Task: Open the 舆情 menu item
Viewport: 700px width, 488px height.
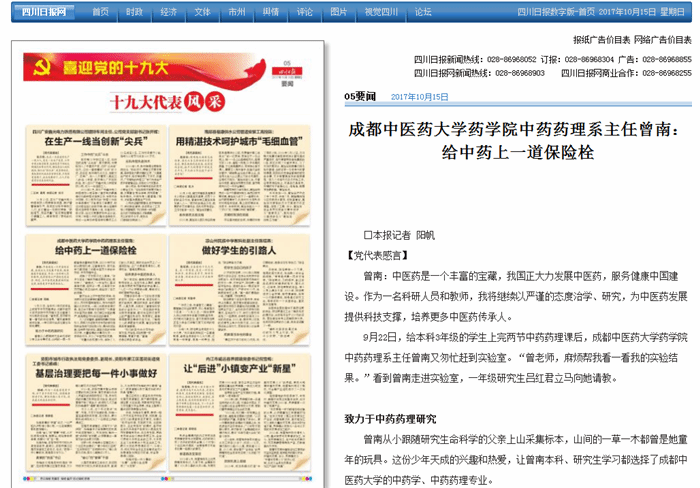Action: tap(270, 12)
